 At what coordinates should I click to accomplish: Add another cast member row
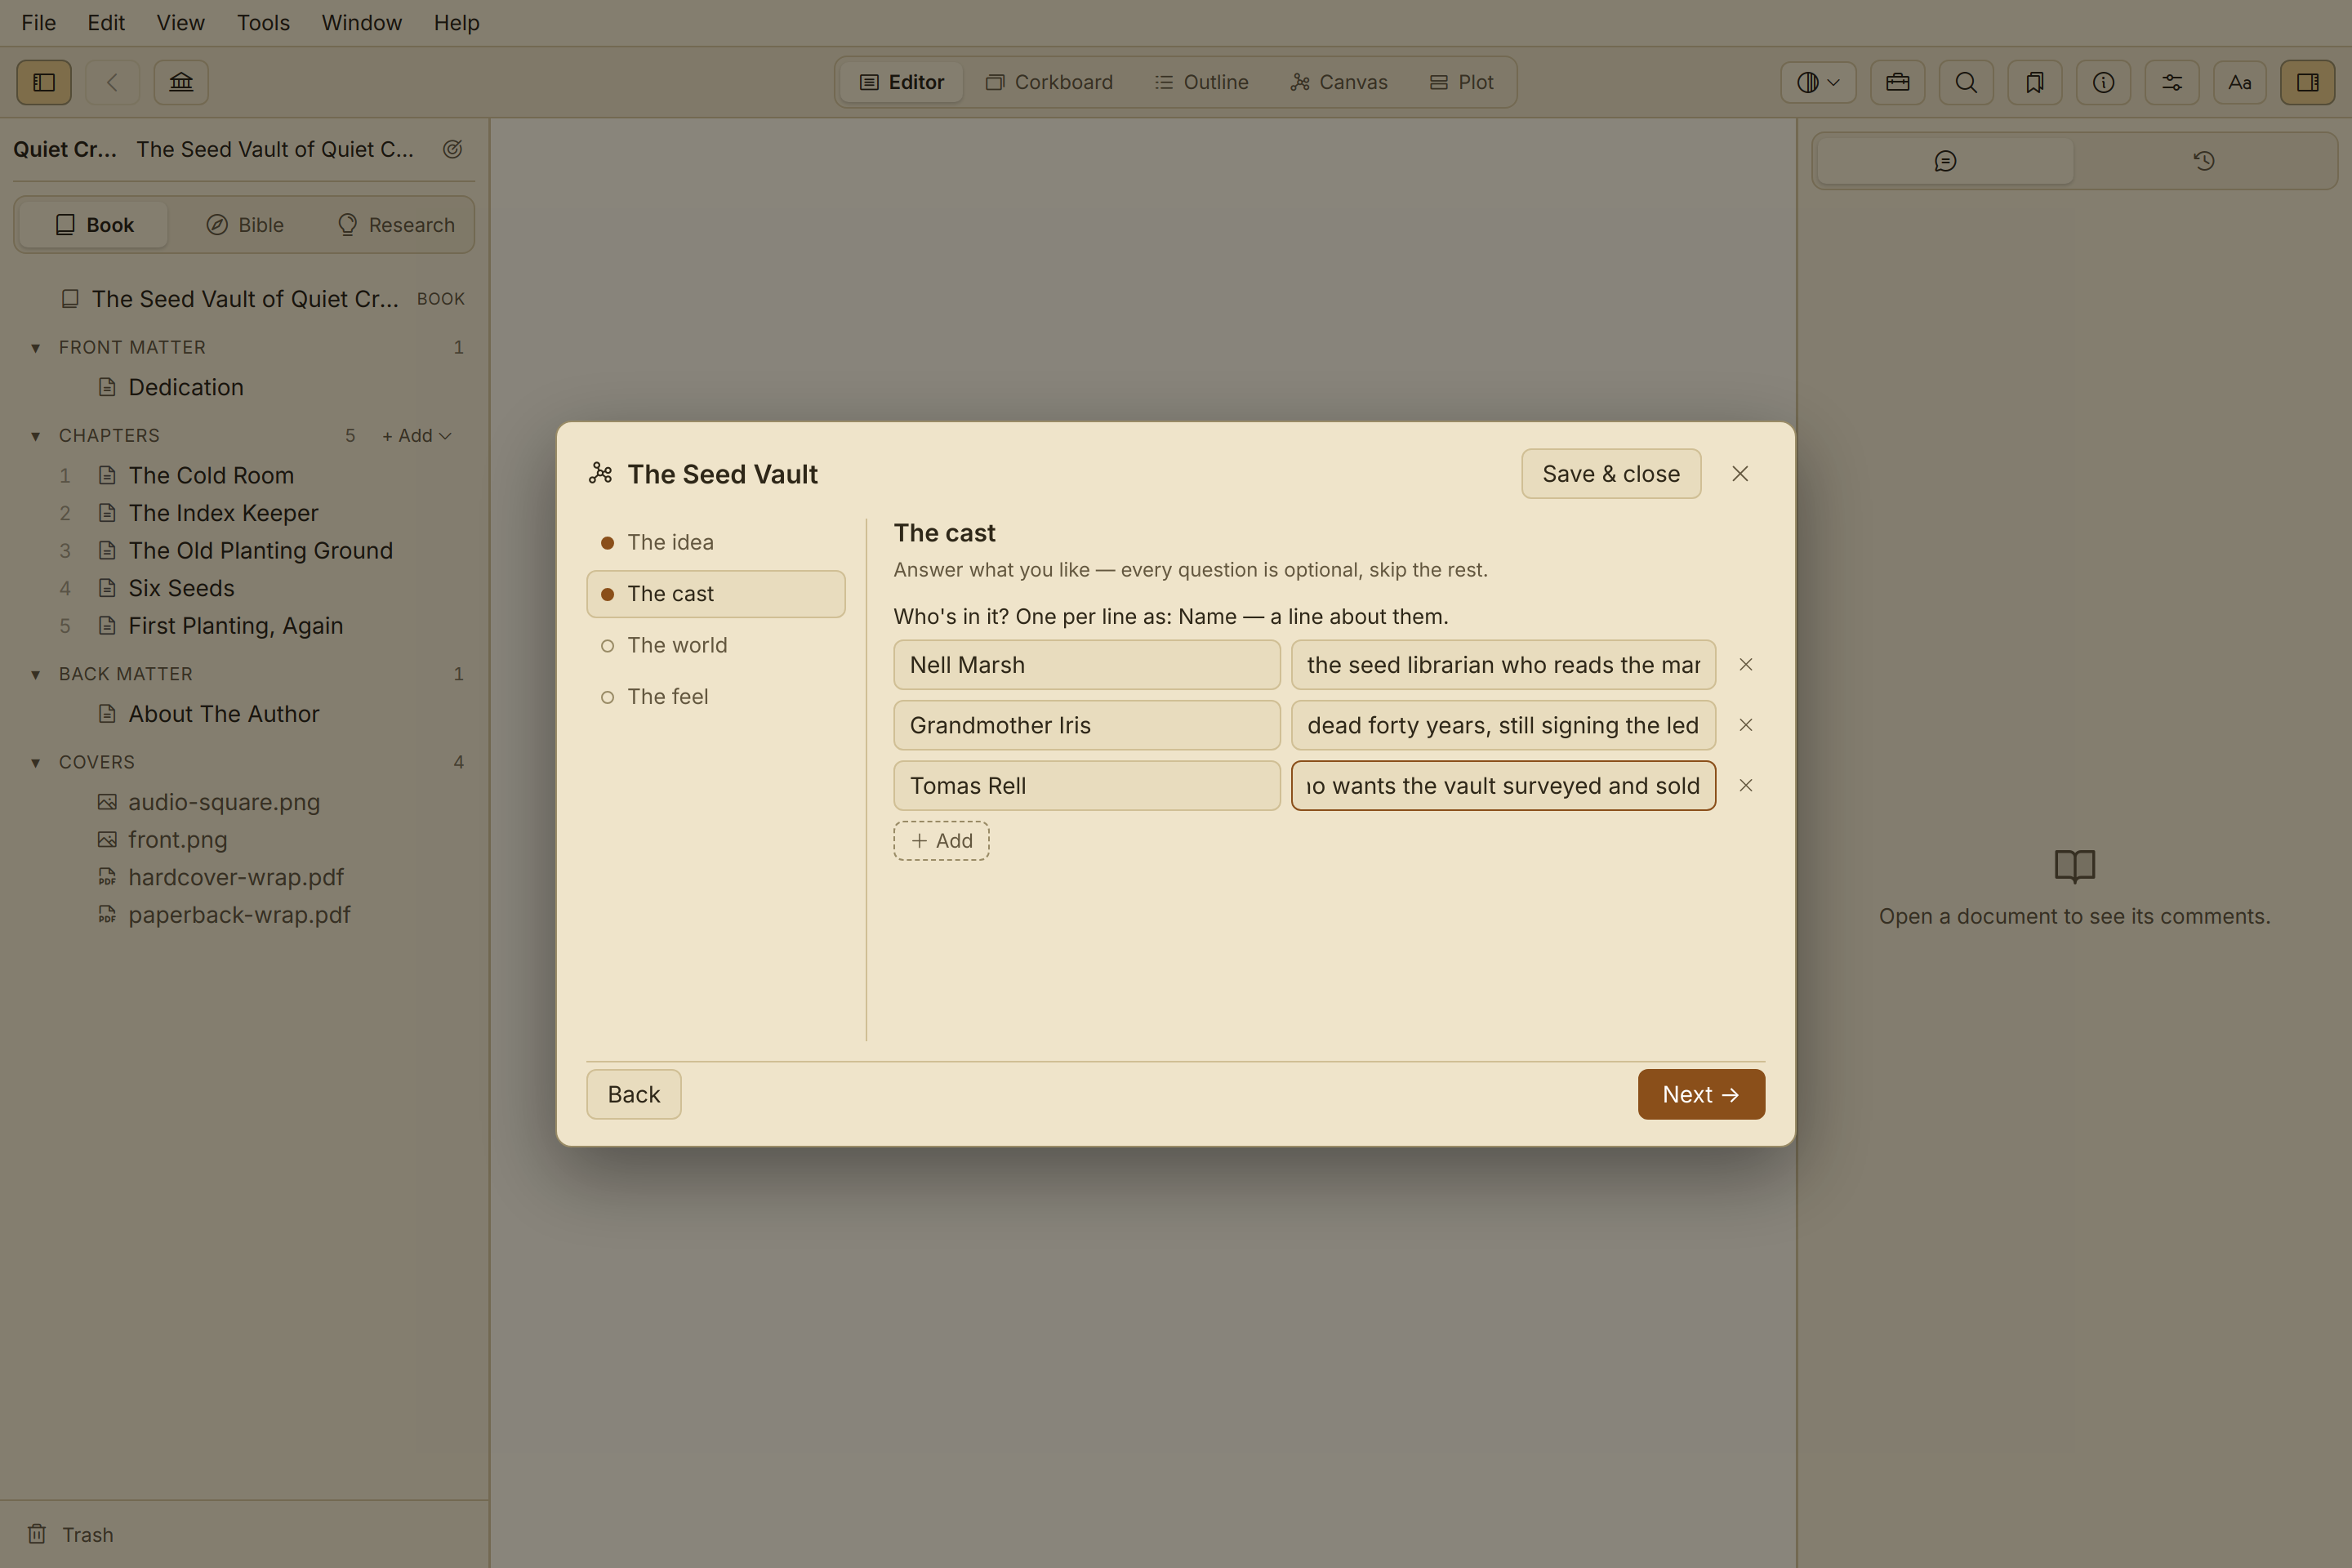[x=941, y=841]
